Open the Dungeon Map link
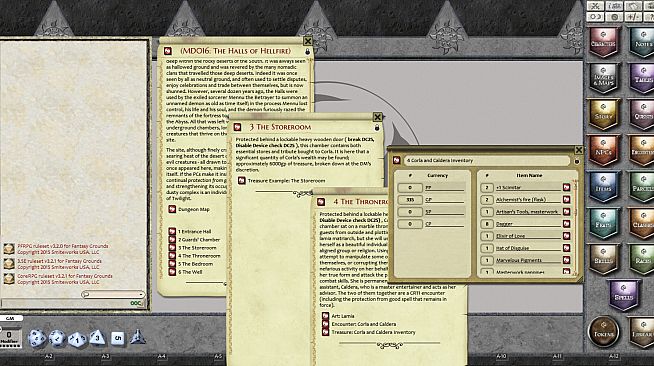This screenshot has width=654, height=366. point(194,210)
